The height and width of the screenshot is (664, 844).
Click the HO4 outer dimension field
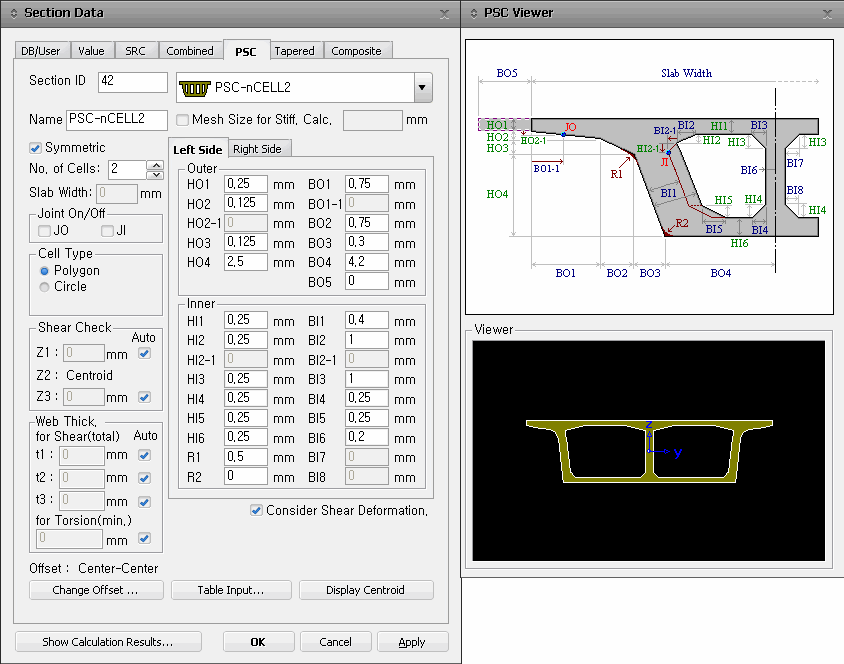point(245,262)
